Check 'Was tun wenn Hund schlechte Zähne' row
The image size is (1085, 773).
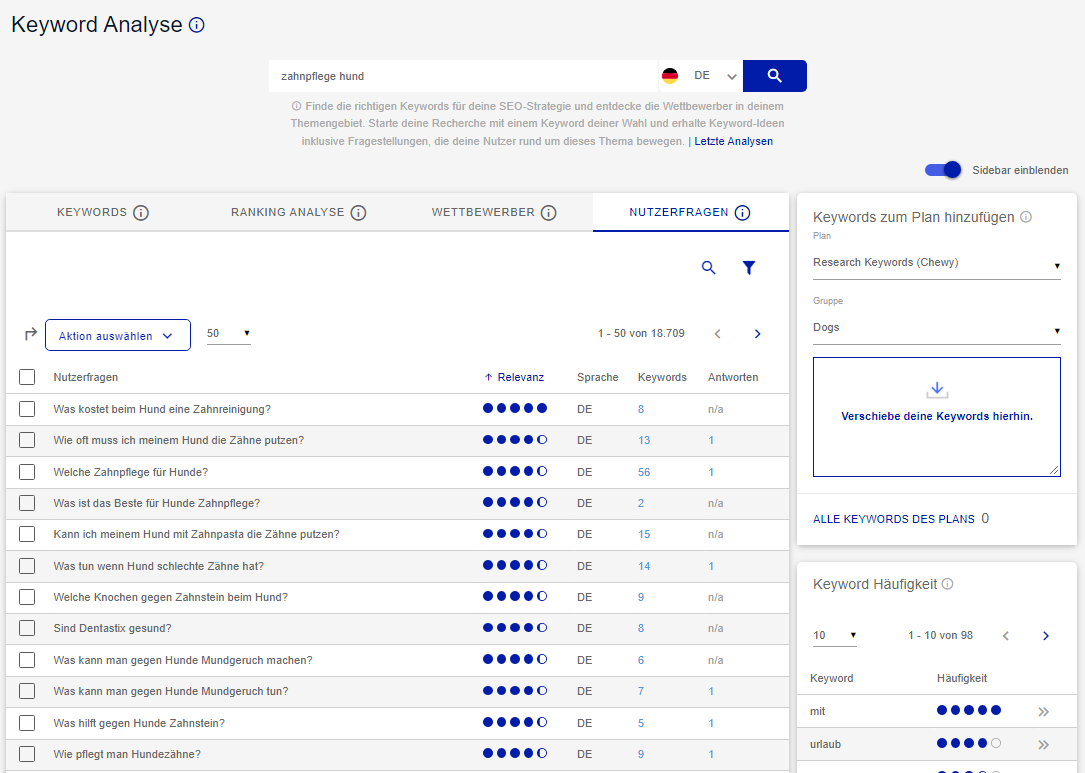pyautogui.click(x=27, y=566)
